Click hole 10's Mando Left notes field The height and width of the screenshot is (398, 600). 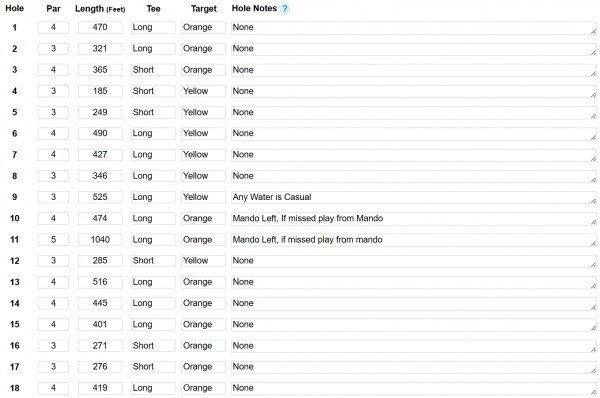pyautogui.click(x=414, y=219)
